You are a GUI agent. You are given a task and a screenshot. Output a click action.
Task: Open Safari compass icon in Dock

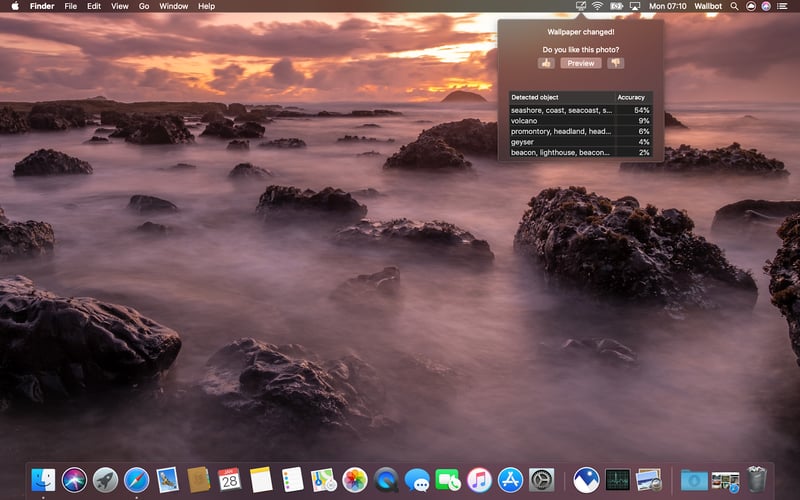click(137, 480)
